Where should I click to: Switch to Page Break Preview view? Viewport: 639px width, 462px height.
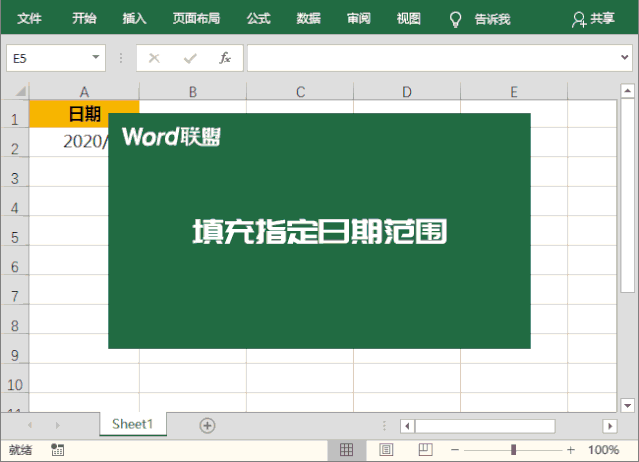pos(424,450)
